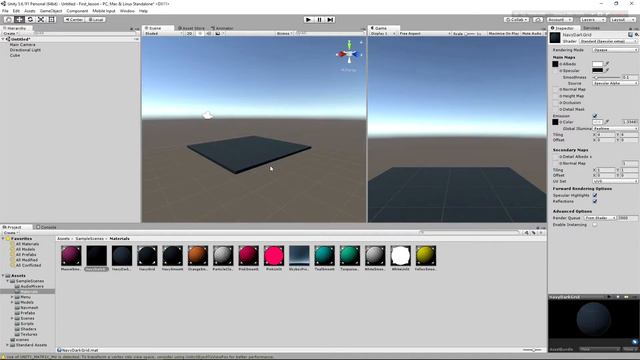Select the Hand tool in the toolbar
This screenshot has width=640, height=360.
(x=8, y=19)
